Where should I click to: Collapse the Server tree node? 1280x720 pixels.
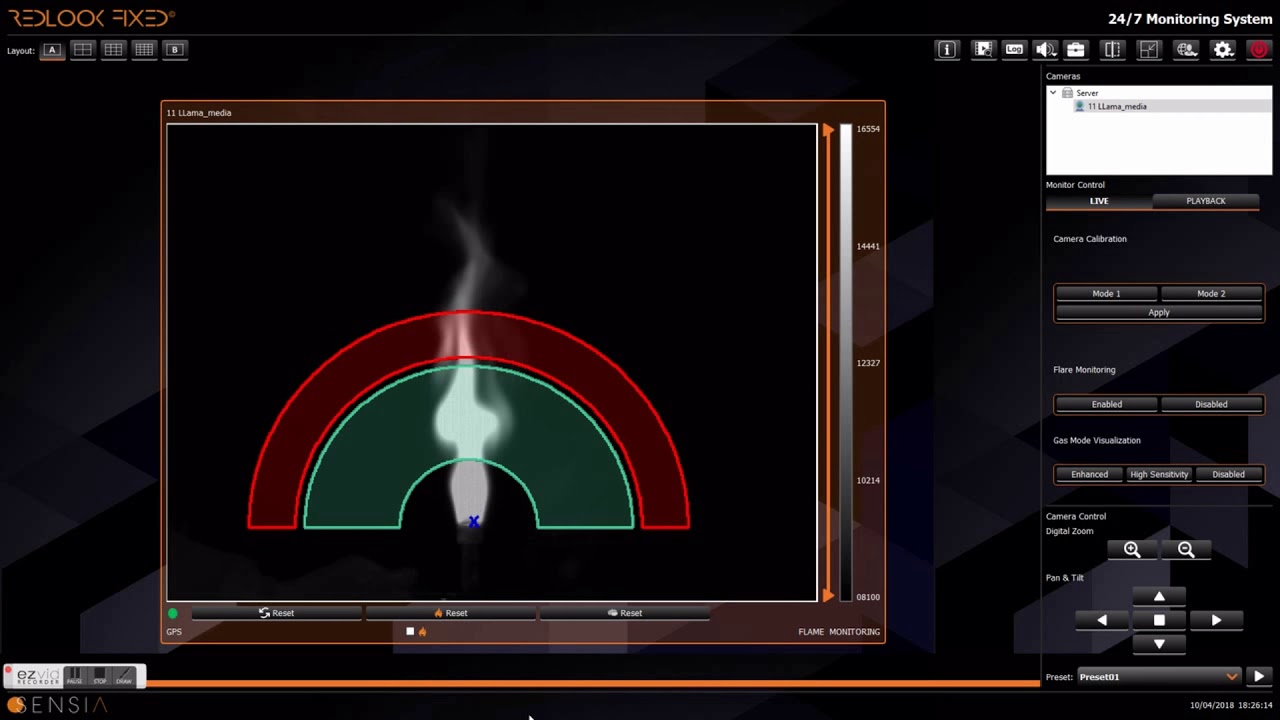[1053, 93]
